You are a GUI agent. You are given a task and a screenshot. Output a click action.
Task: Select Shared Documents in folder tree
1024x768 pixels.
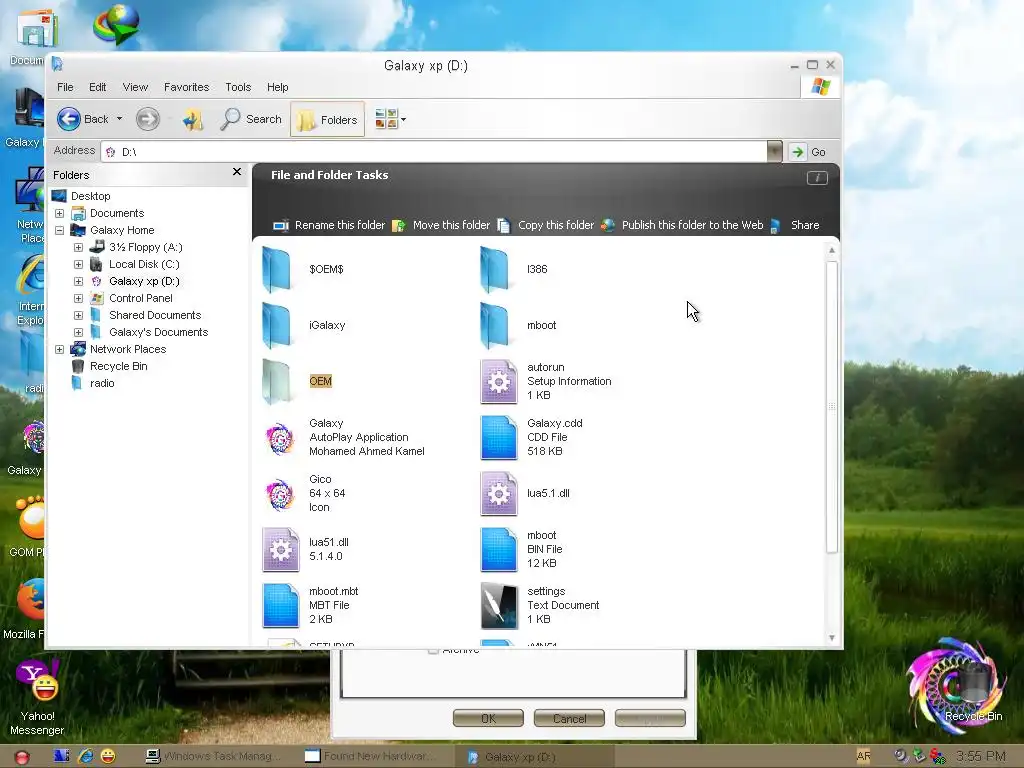tap(155, 315)
